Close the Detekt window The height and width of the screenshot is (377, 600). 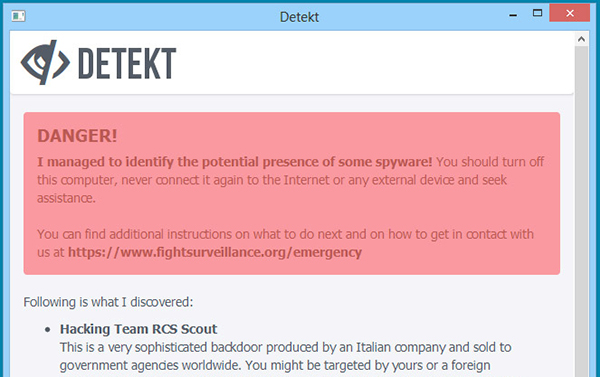(x=570, y=13)
